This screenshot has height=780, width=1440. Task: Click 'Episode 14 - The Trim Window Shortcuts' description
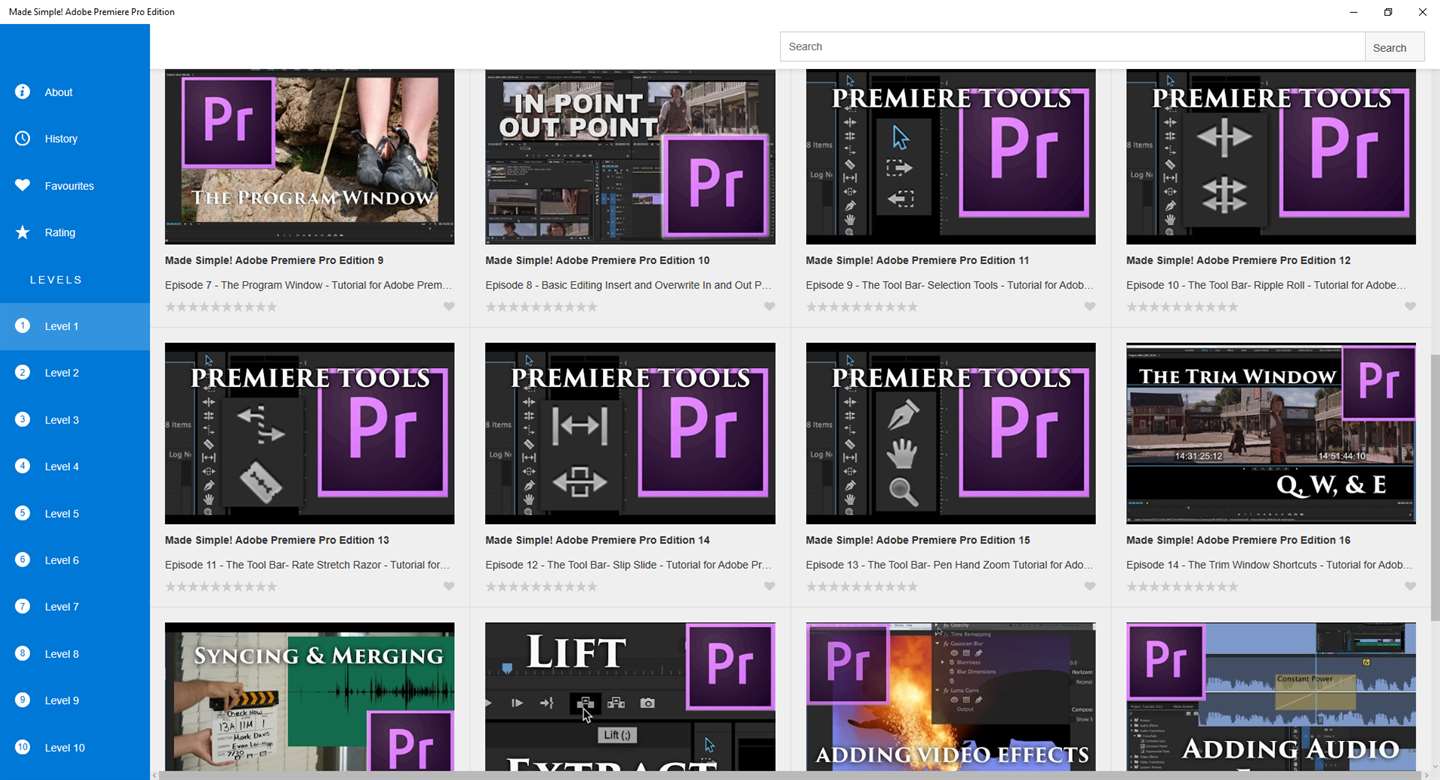(x=1270, y=565)
